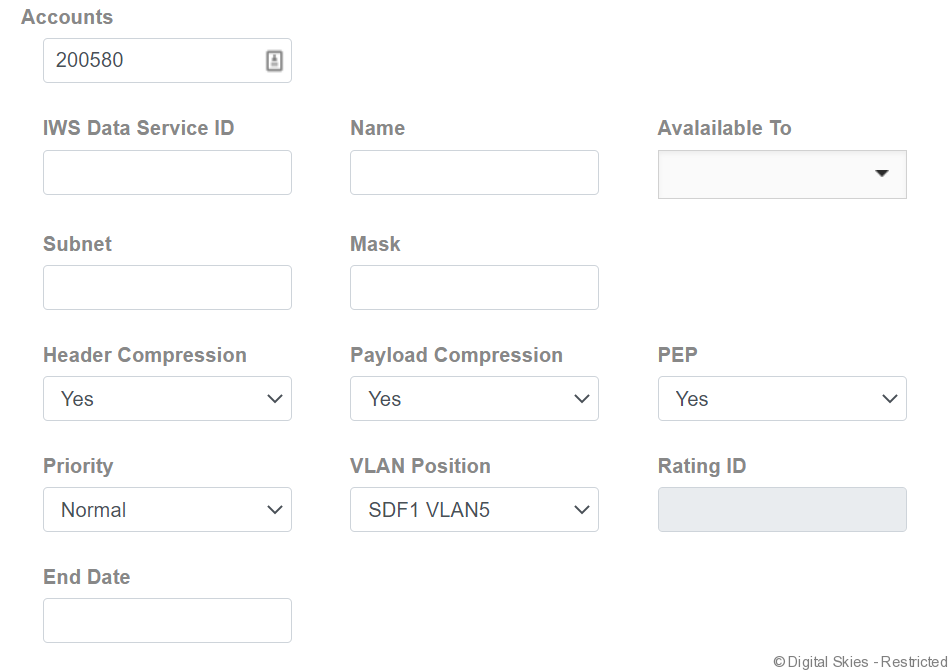The height and width of the screenshot is (671, 949).
Task: Click the greyed-out Rating ID field
Action: tap(782, 509)
